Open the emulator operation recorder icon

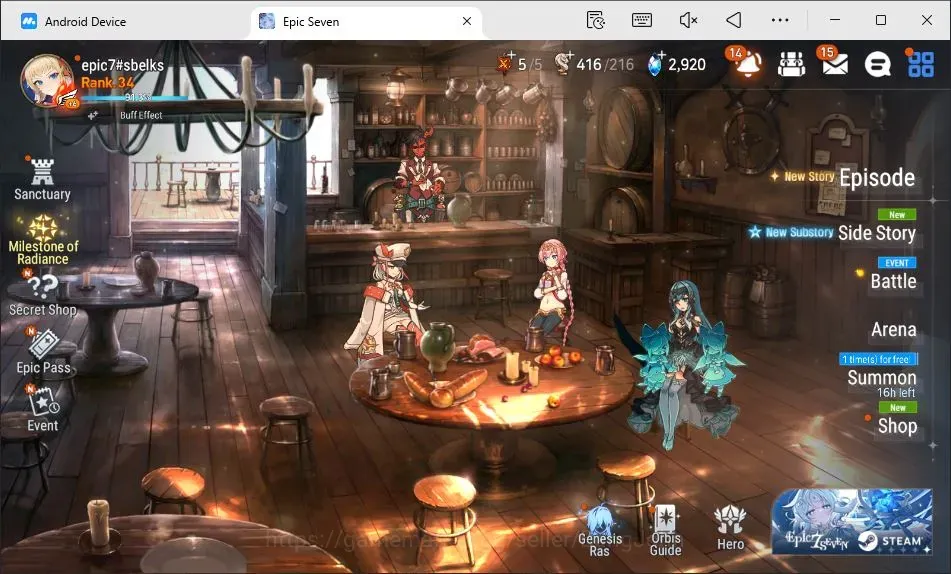tap(596, 20)
